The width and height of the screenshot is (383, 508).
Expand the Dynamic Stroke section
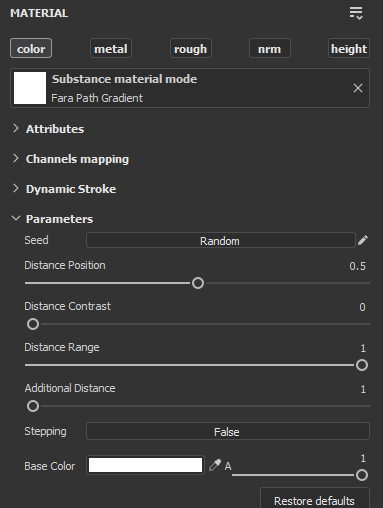coord(16,189)
